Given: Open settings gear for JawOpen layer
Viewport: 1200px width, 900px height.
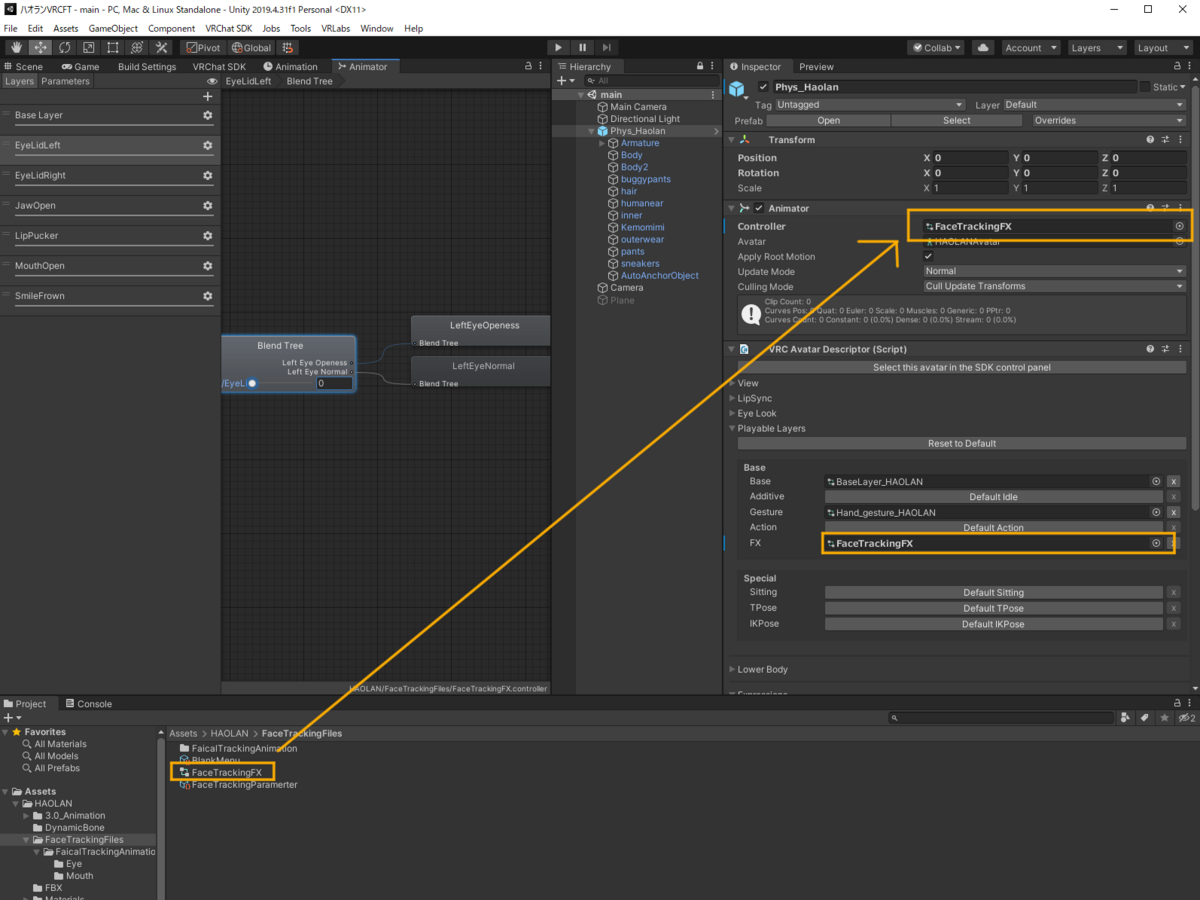Looking at the screenshot, I should 208,206.
